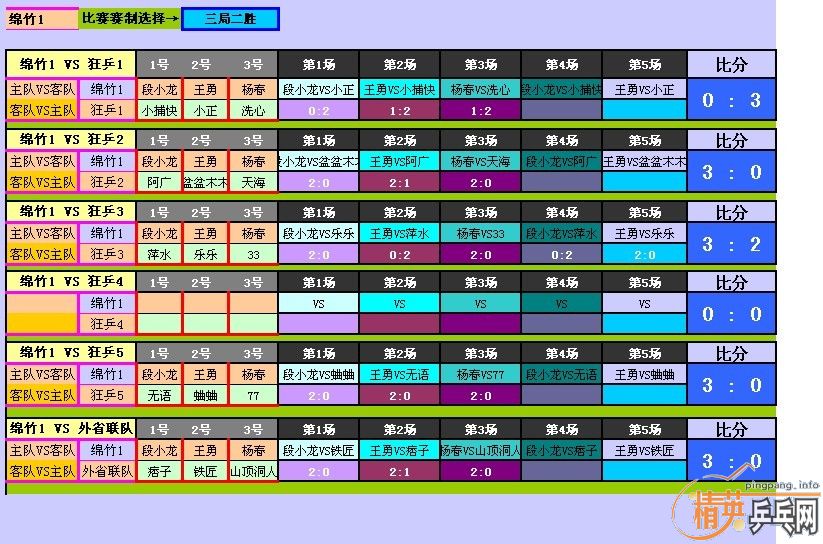Select the 绵竹1 VS 狂兵5 header
The height and width of the screenshot is (544, 823).
[71, 352]
